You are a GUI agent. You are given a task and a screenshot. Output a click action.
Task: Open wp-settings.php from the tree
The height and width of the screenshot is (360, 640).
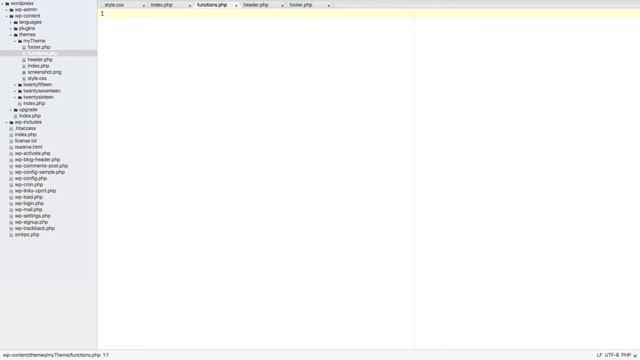click(x=33, y=216)
